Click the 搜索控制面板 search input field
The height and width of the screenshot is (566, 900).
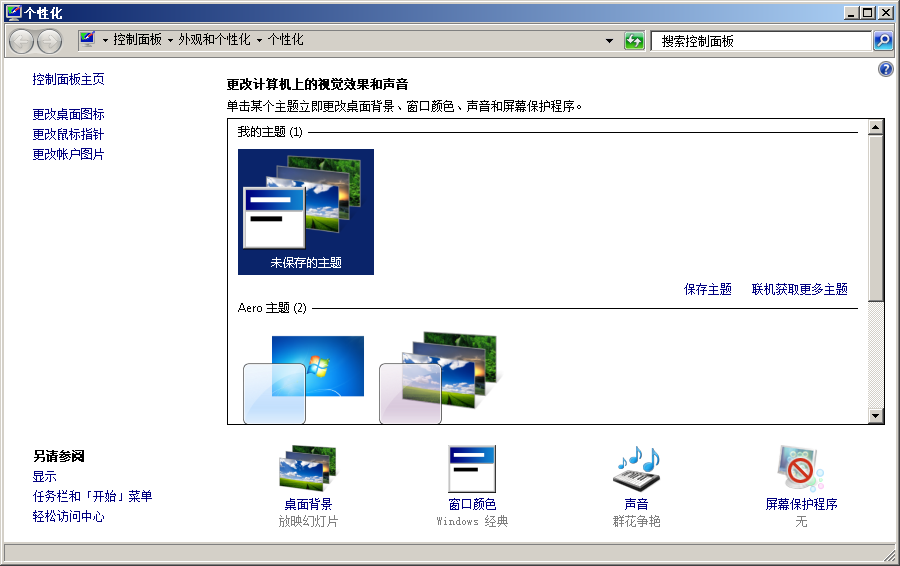[760, 41]
